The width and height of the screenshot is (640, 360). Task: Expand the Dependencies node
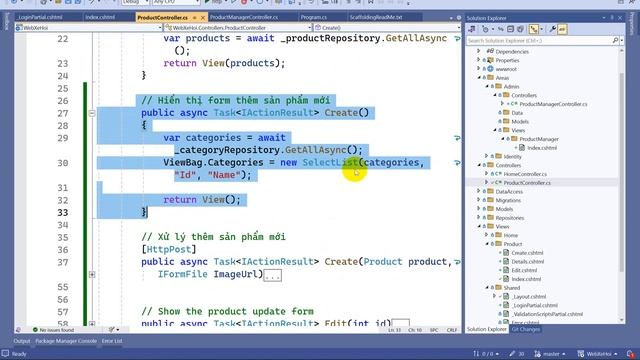479,51
